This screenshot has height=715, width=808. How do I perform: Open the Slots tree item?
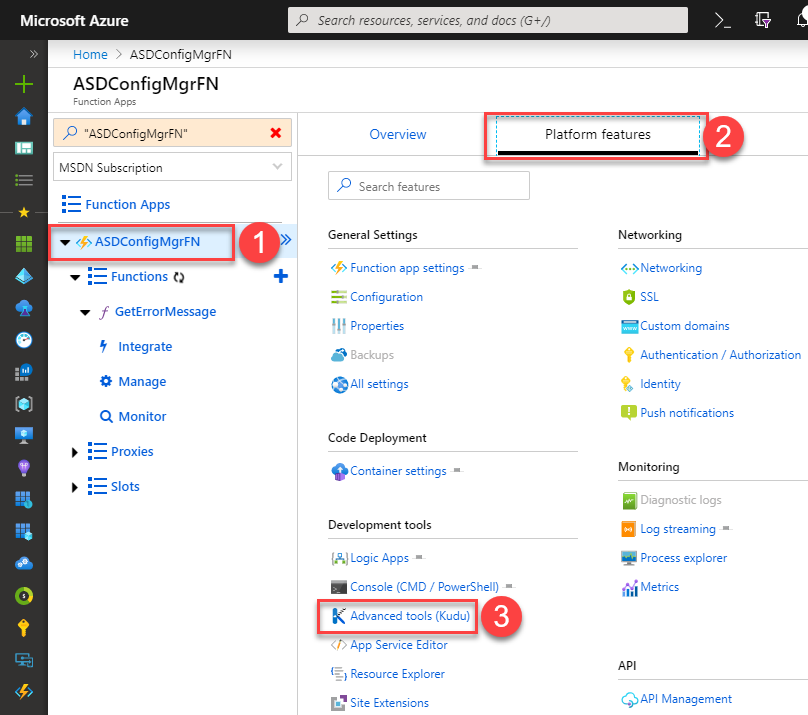(125, 487)
